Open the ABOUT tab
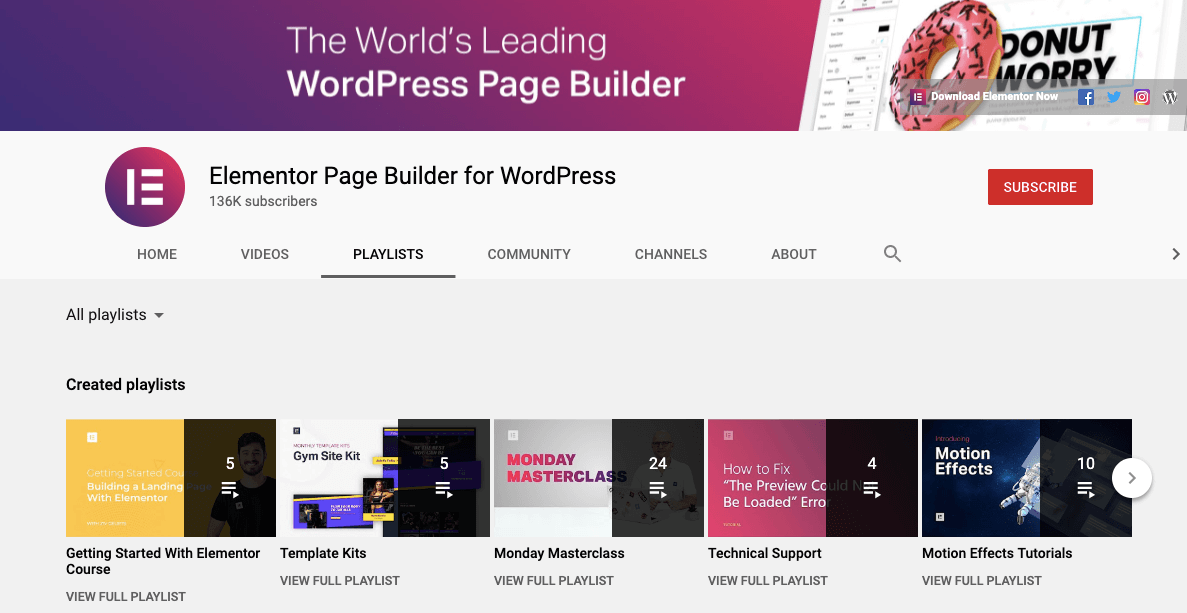Screen dimensions: 1187x613 (x=793, y=254)
